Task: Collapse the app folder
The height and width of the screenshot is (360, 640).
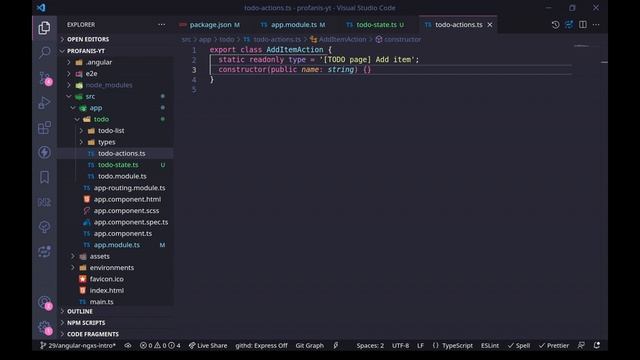Action: point(96,108)
